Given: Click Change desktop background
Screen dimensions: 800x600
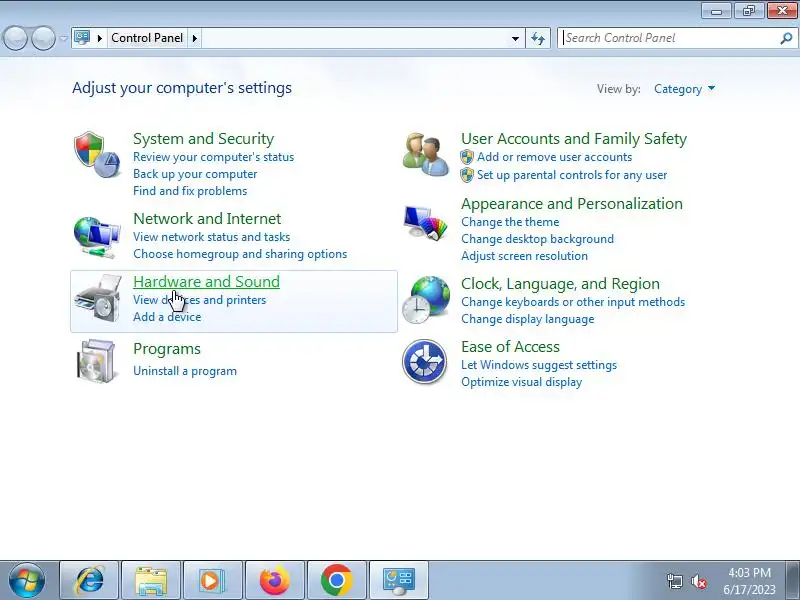Looking at the screenshot, I should pyautogui.click(x=537, y=239).
